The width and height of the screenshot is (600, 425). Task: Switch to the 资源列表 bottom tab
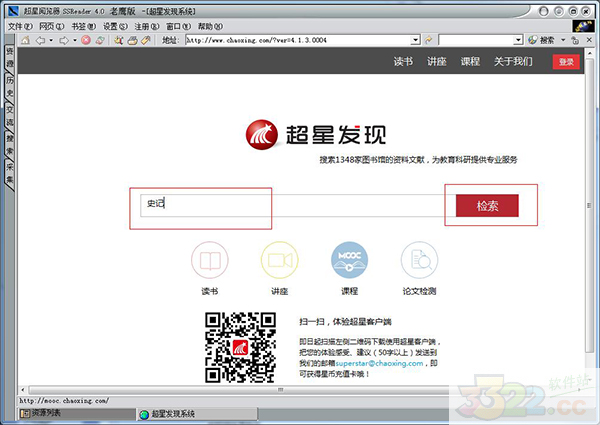pyautogui.click(x=77, y=414)
